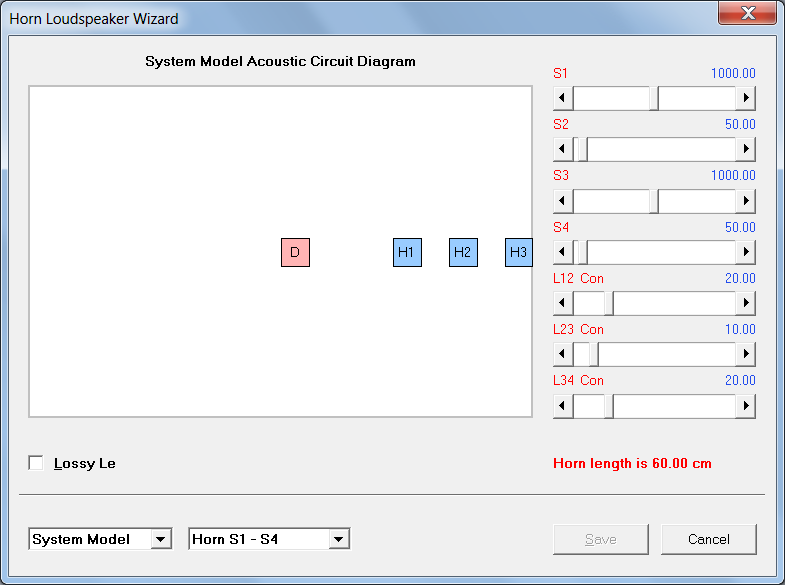
Task: Click the L12 Con label
Action: coord(578,279)
